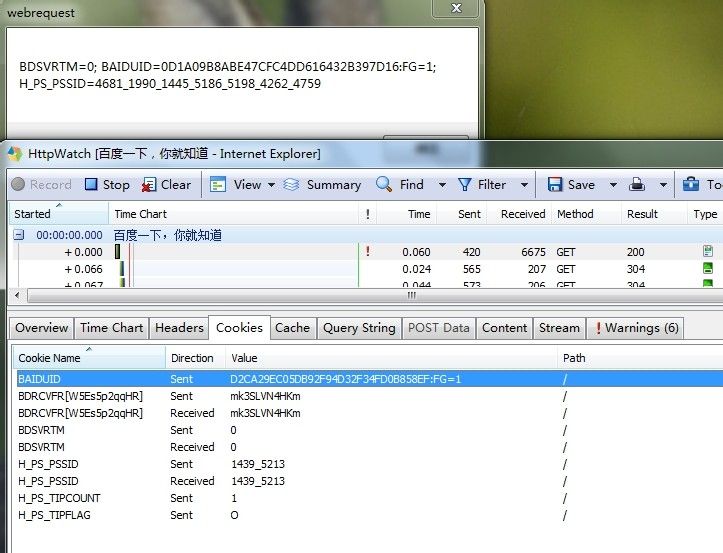Select the H_PS_TIPCOUNT cookie row
The height and width of the screenshot is (553, 723).
tap(370, 498)
